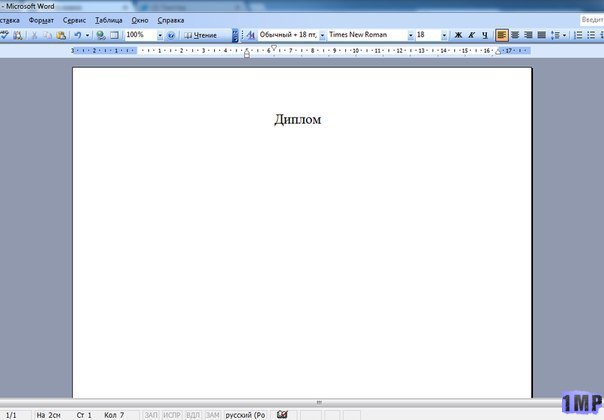Screen dimensions: 604x420
Task: Click on the word Диплом in document
Action: tap(298, 120)
